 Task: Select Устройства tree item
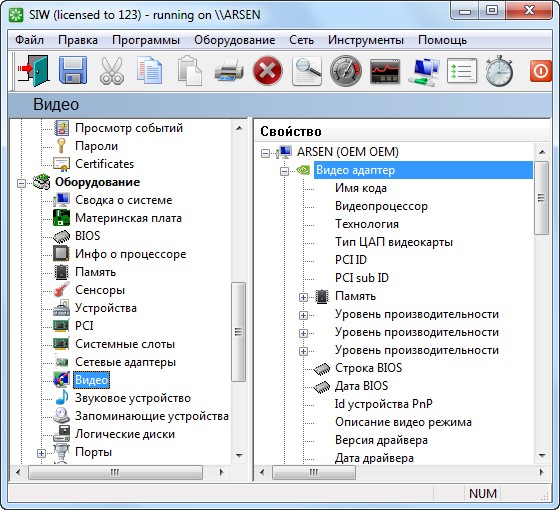point(106,308)
